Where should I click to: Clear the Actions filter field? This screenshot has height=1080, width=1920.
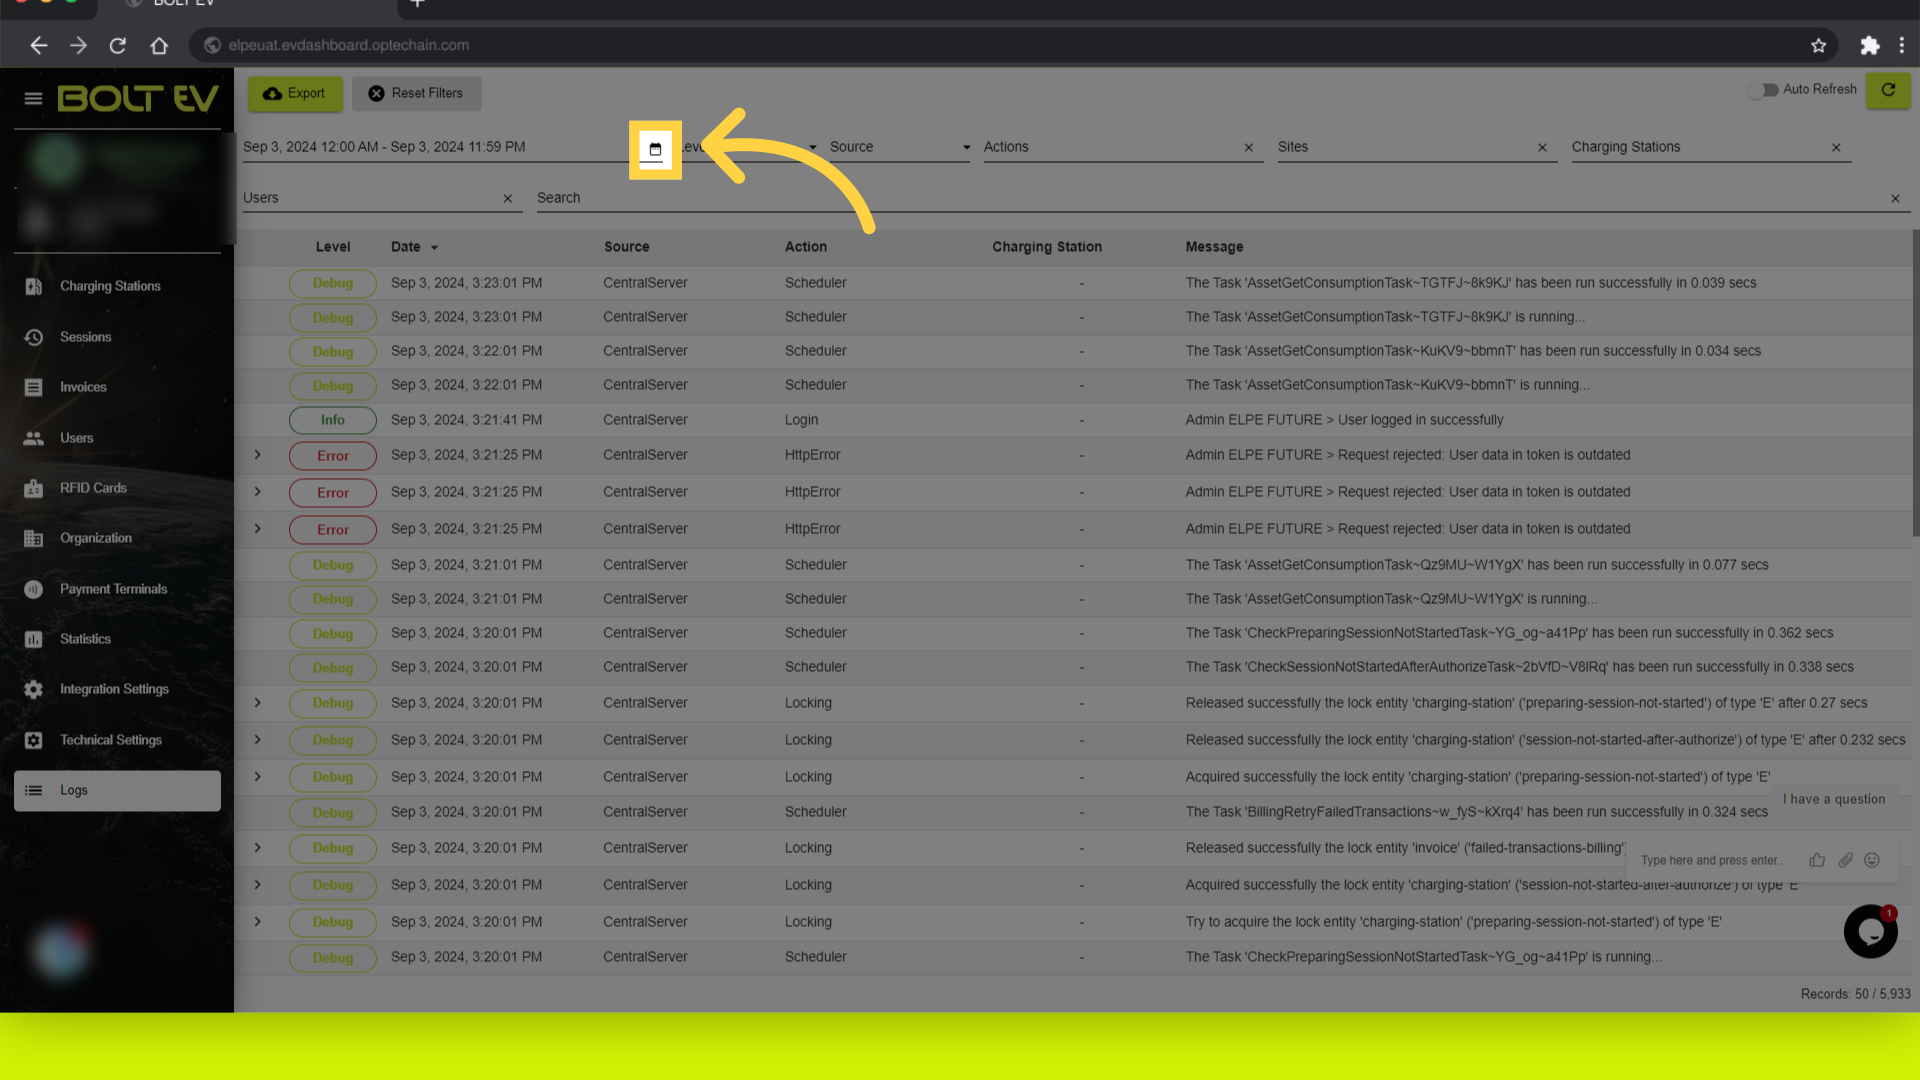pos(1248,147)
